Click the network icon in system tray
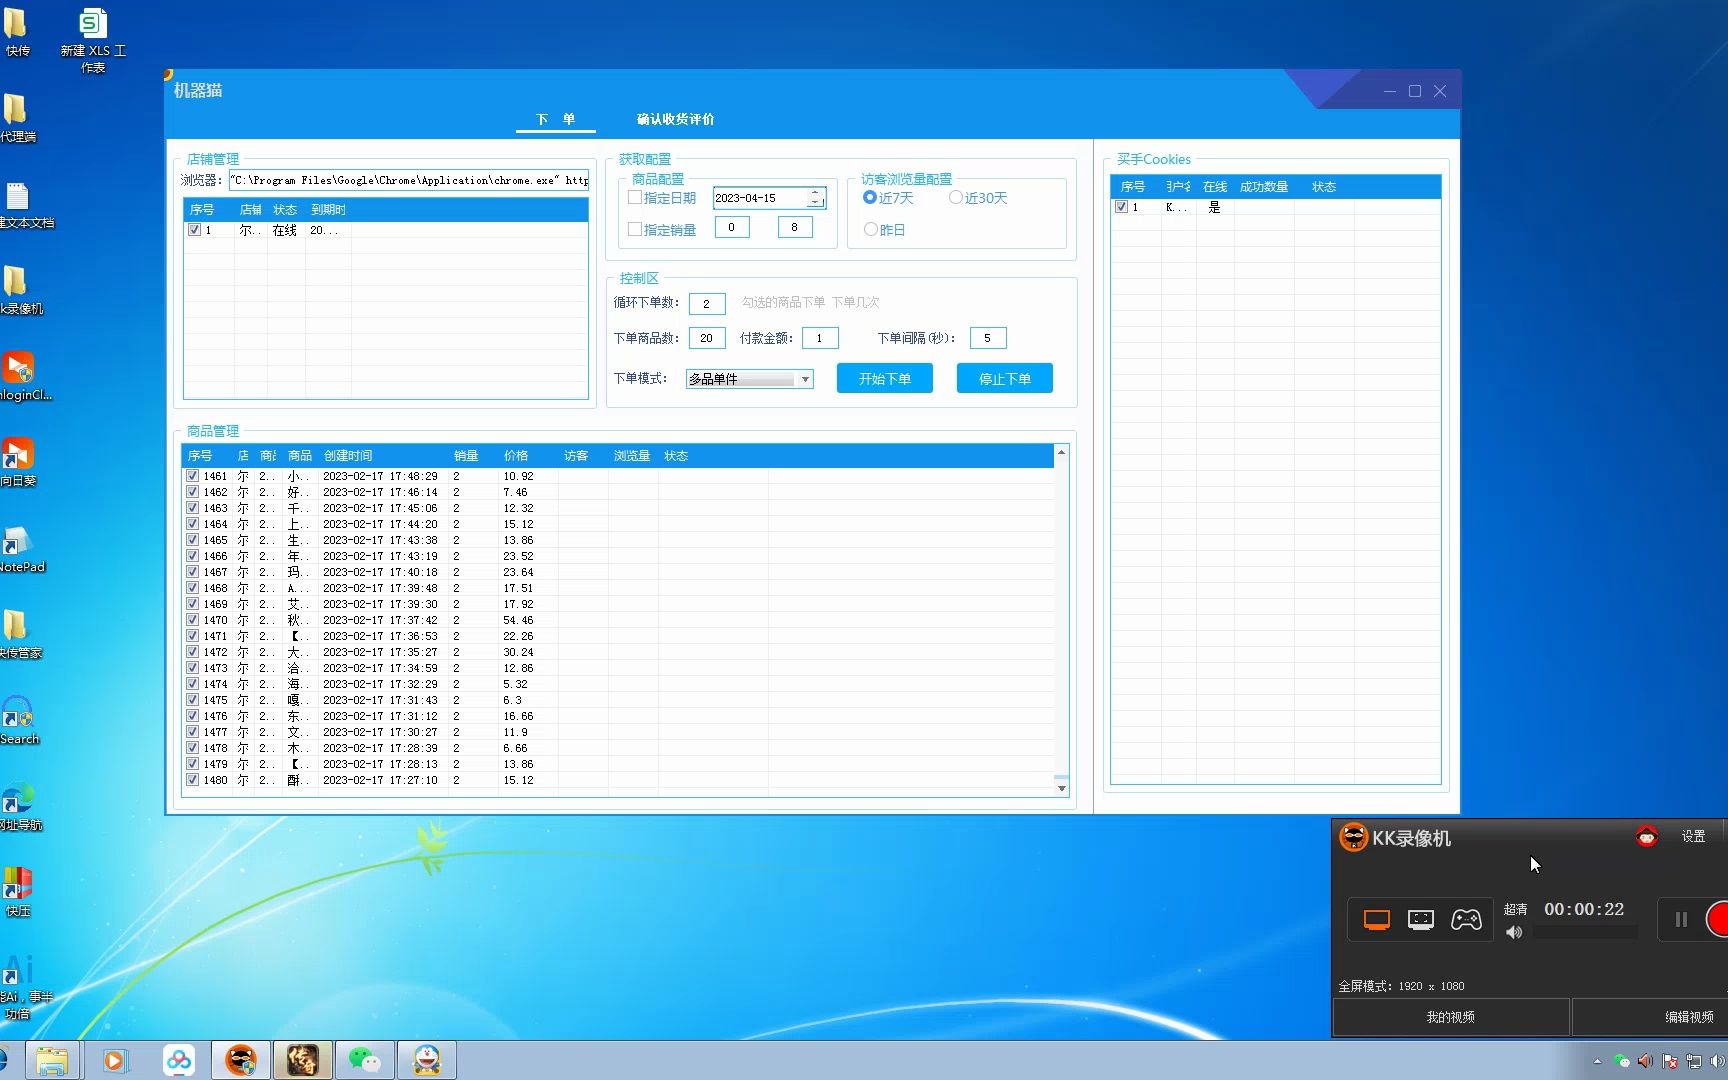The image size is (1728, 1080). (1694, 1061)
